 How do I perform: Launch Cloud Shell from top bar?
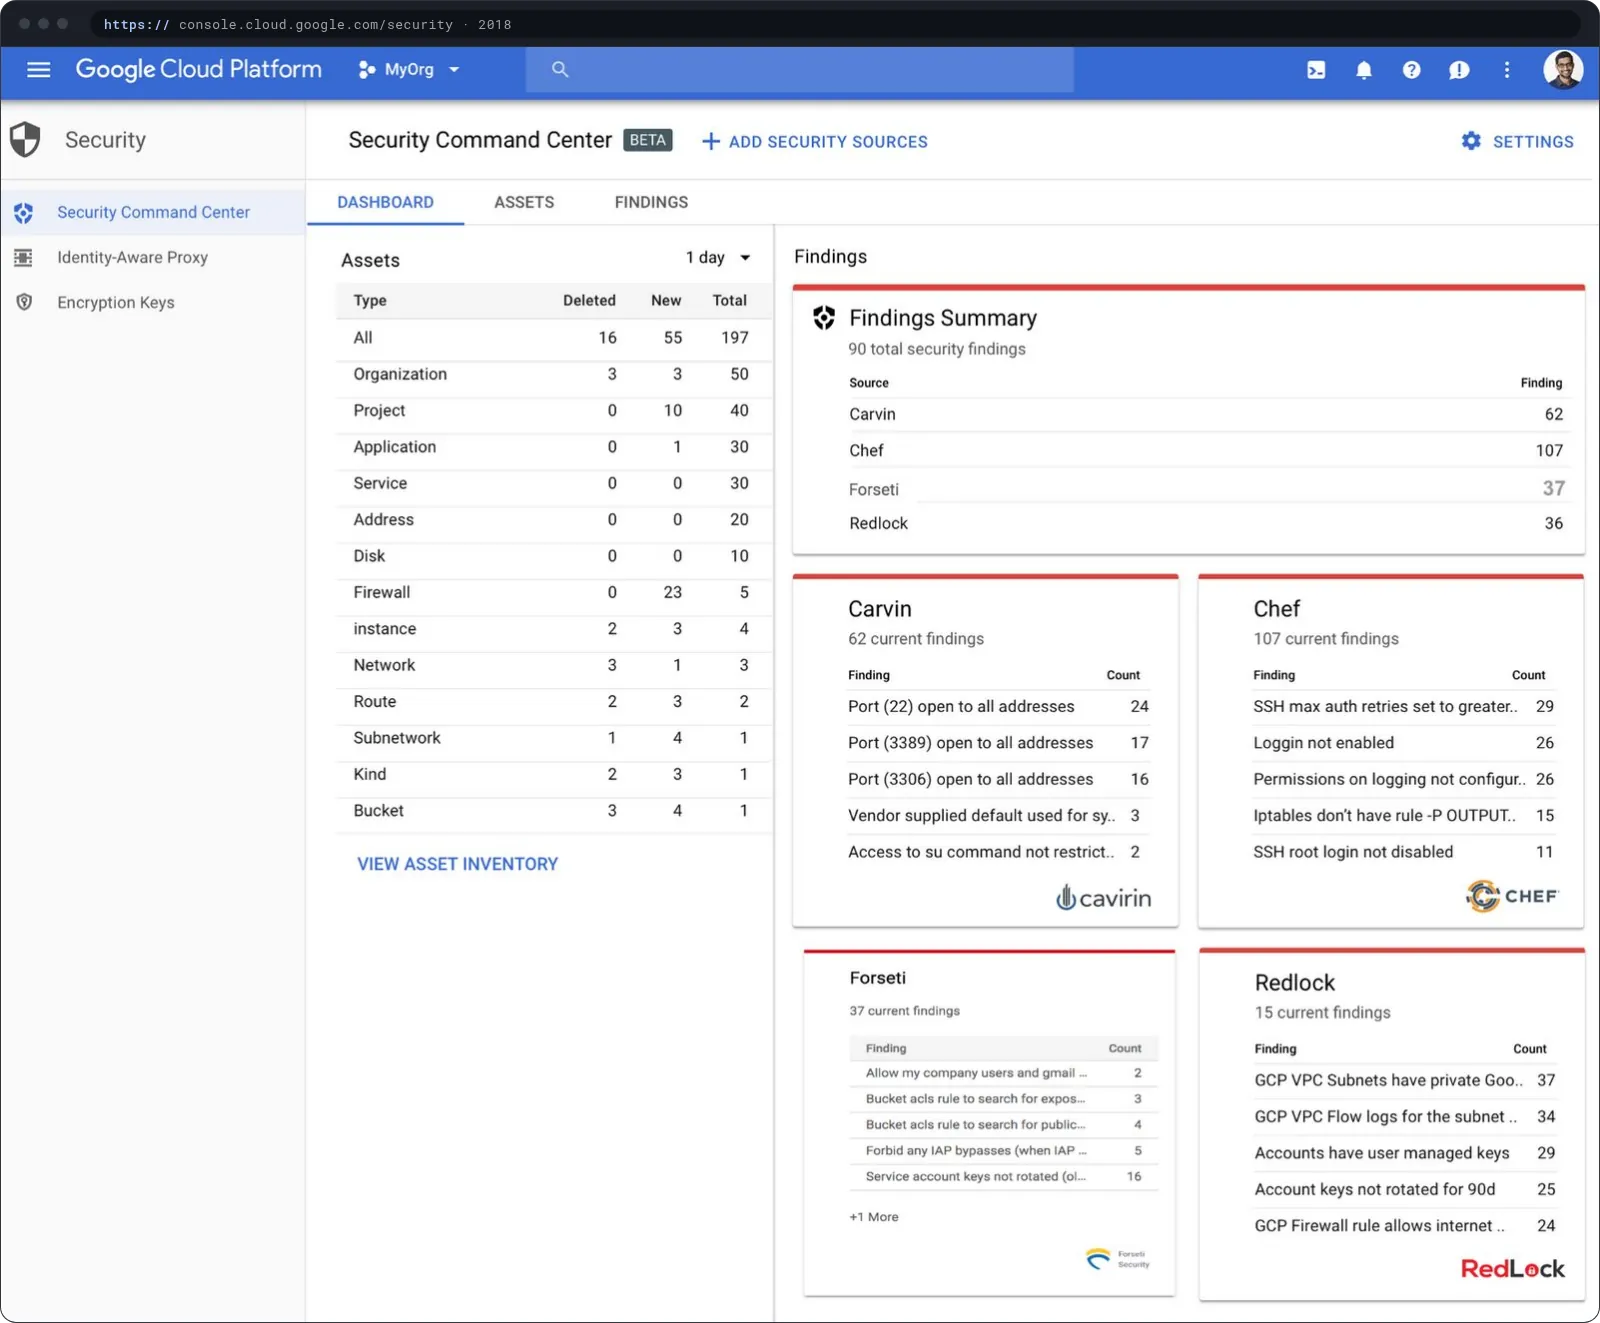[x=1316, y=70]
